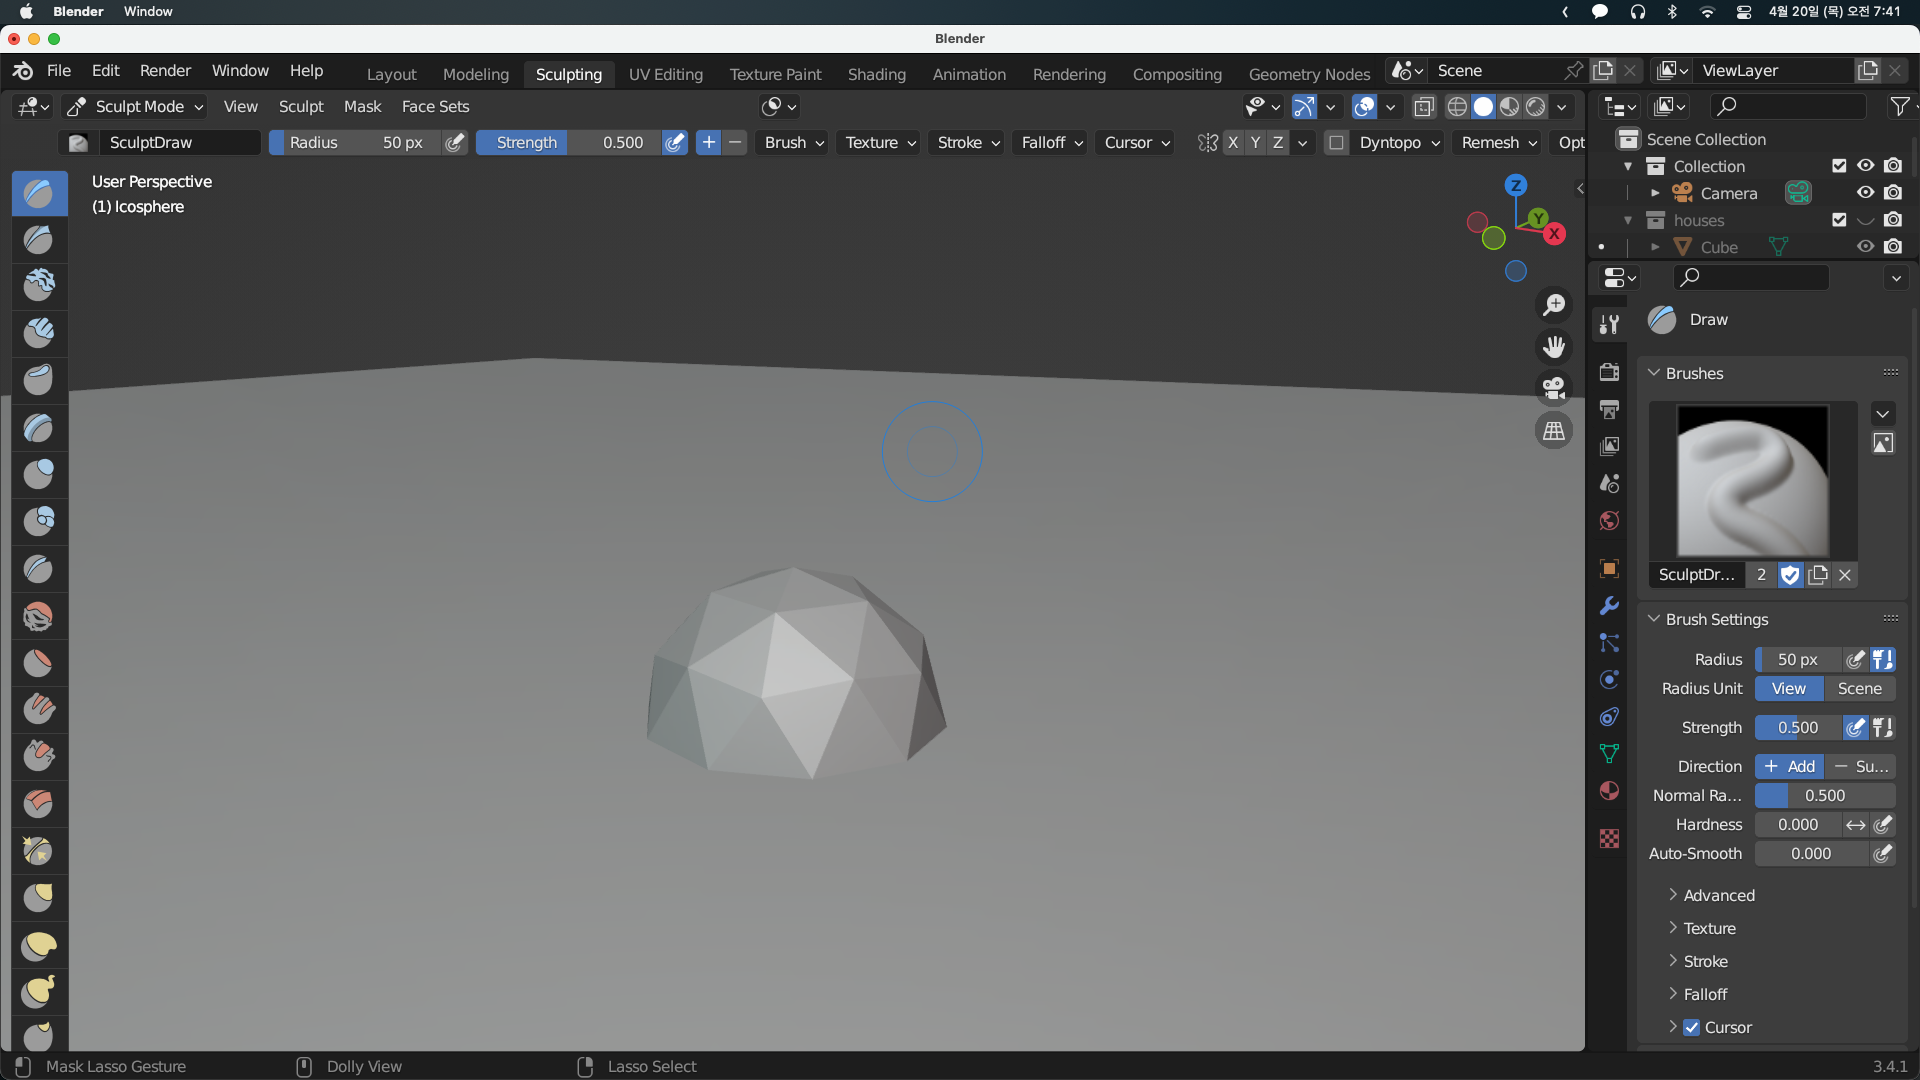This screenshot has height=1080, width=1920.
Task: Expand the Falloff panel in properties
Action: coord(1704,994)
